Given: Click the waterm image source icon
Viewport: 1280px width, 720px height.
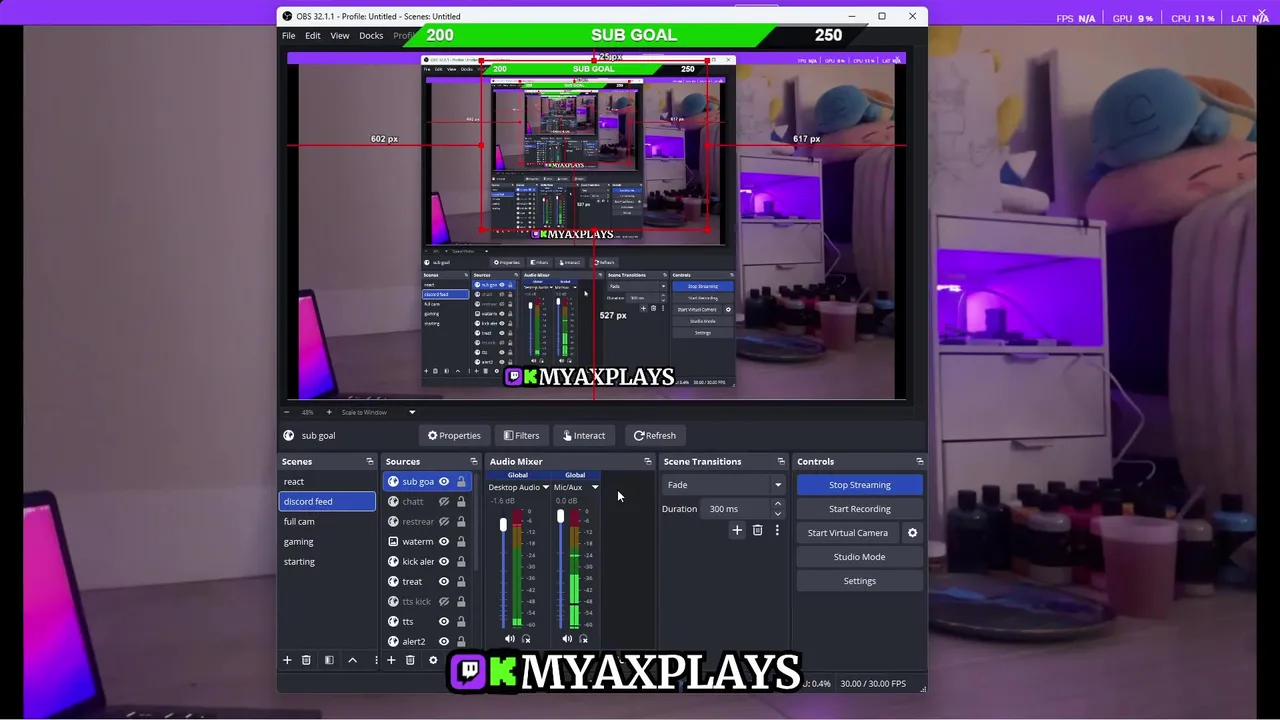Looking at the screenshot, I should (393, 542).
